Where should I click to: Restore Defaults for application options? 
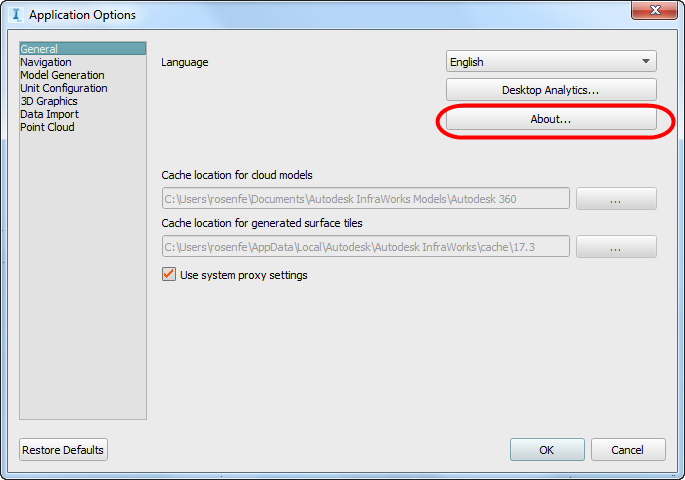click(63, 449)
